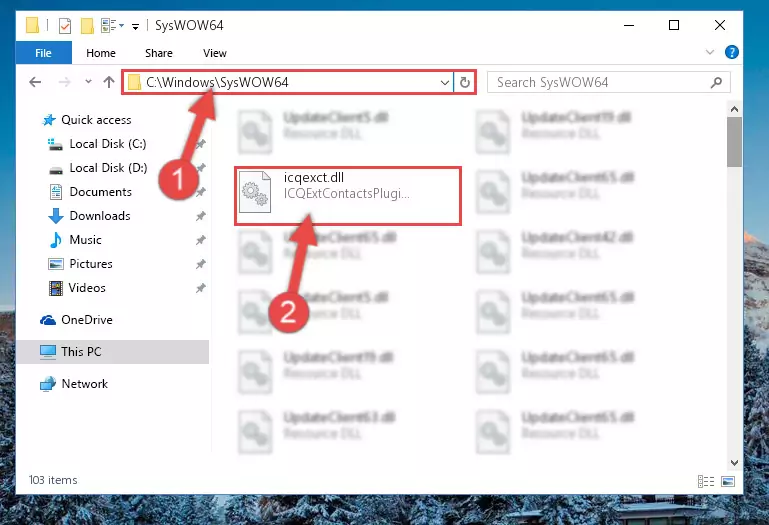This screenshot has width=769, height=525.
Task: Click the Documents page icon
Action: click(56, 192)
